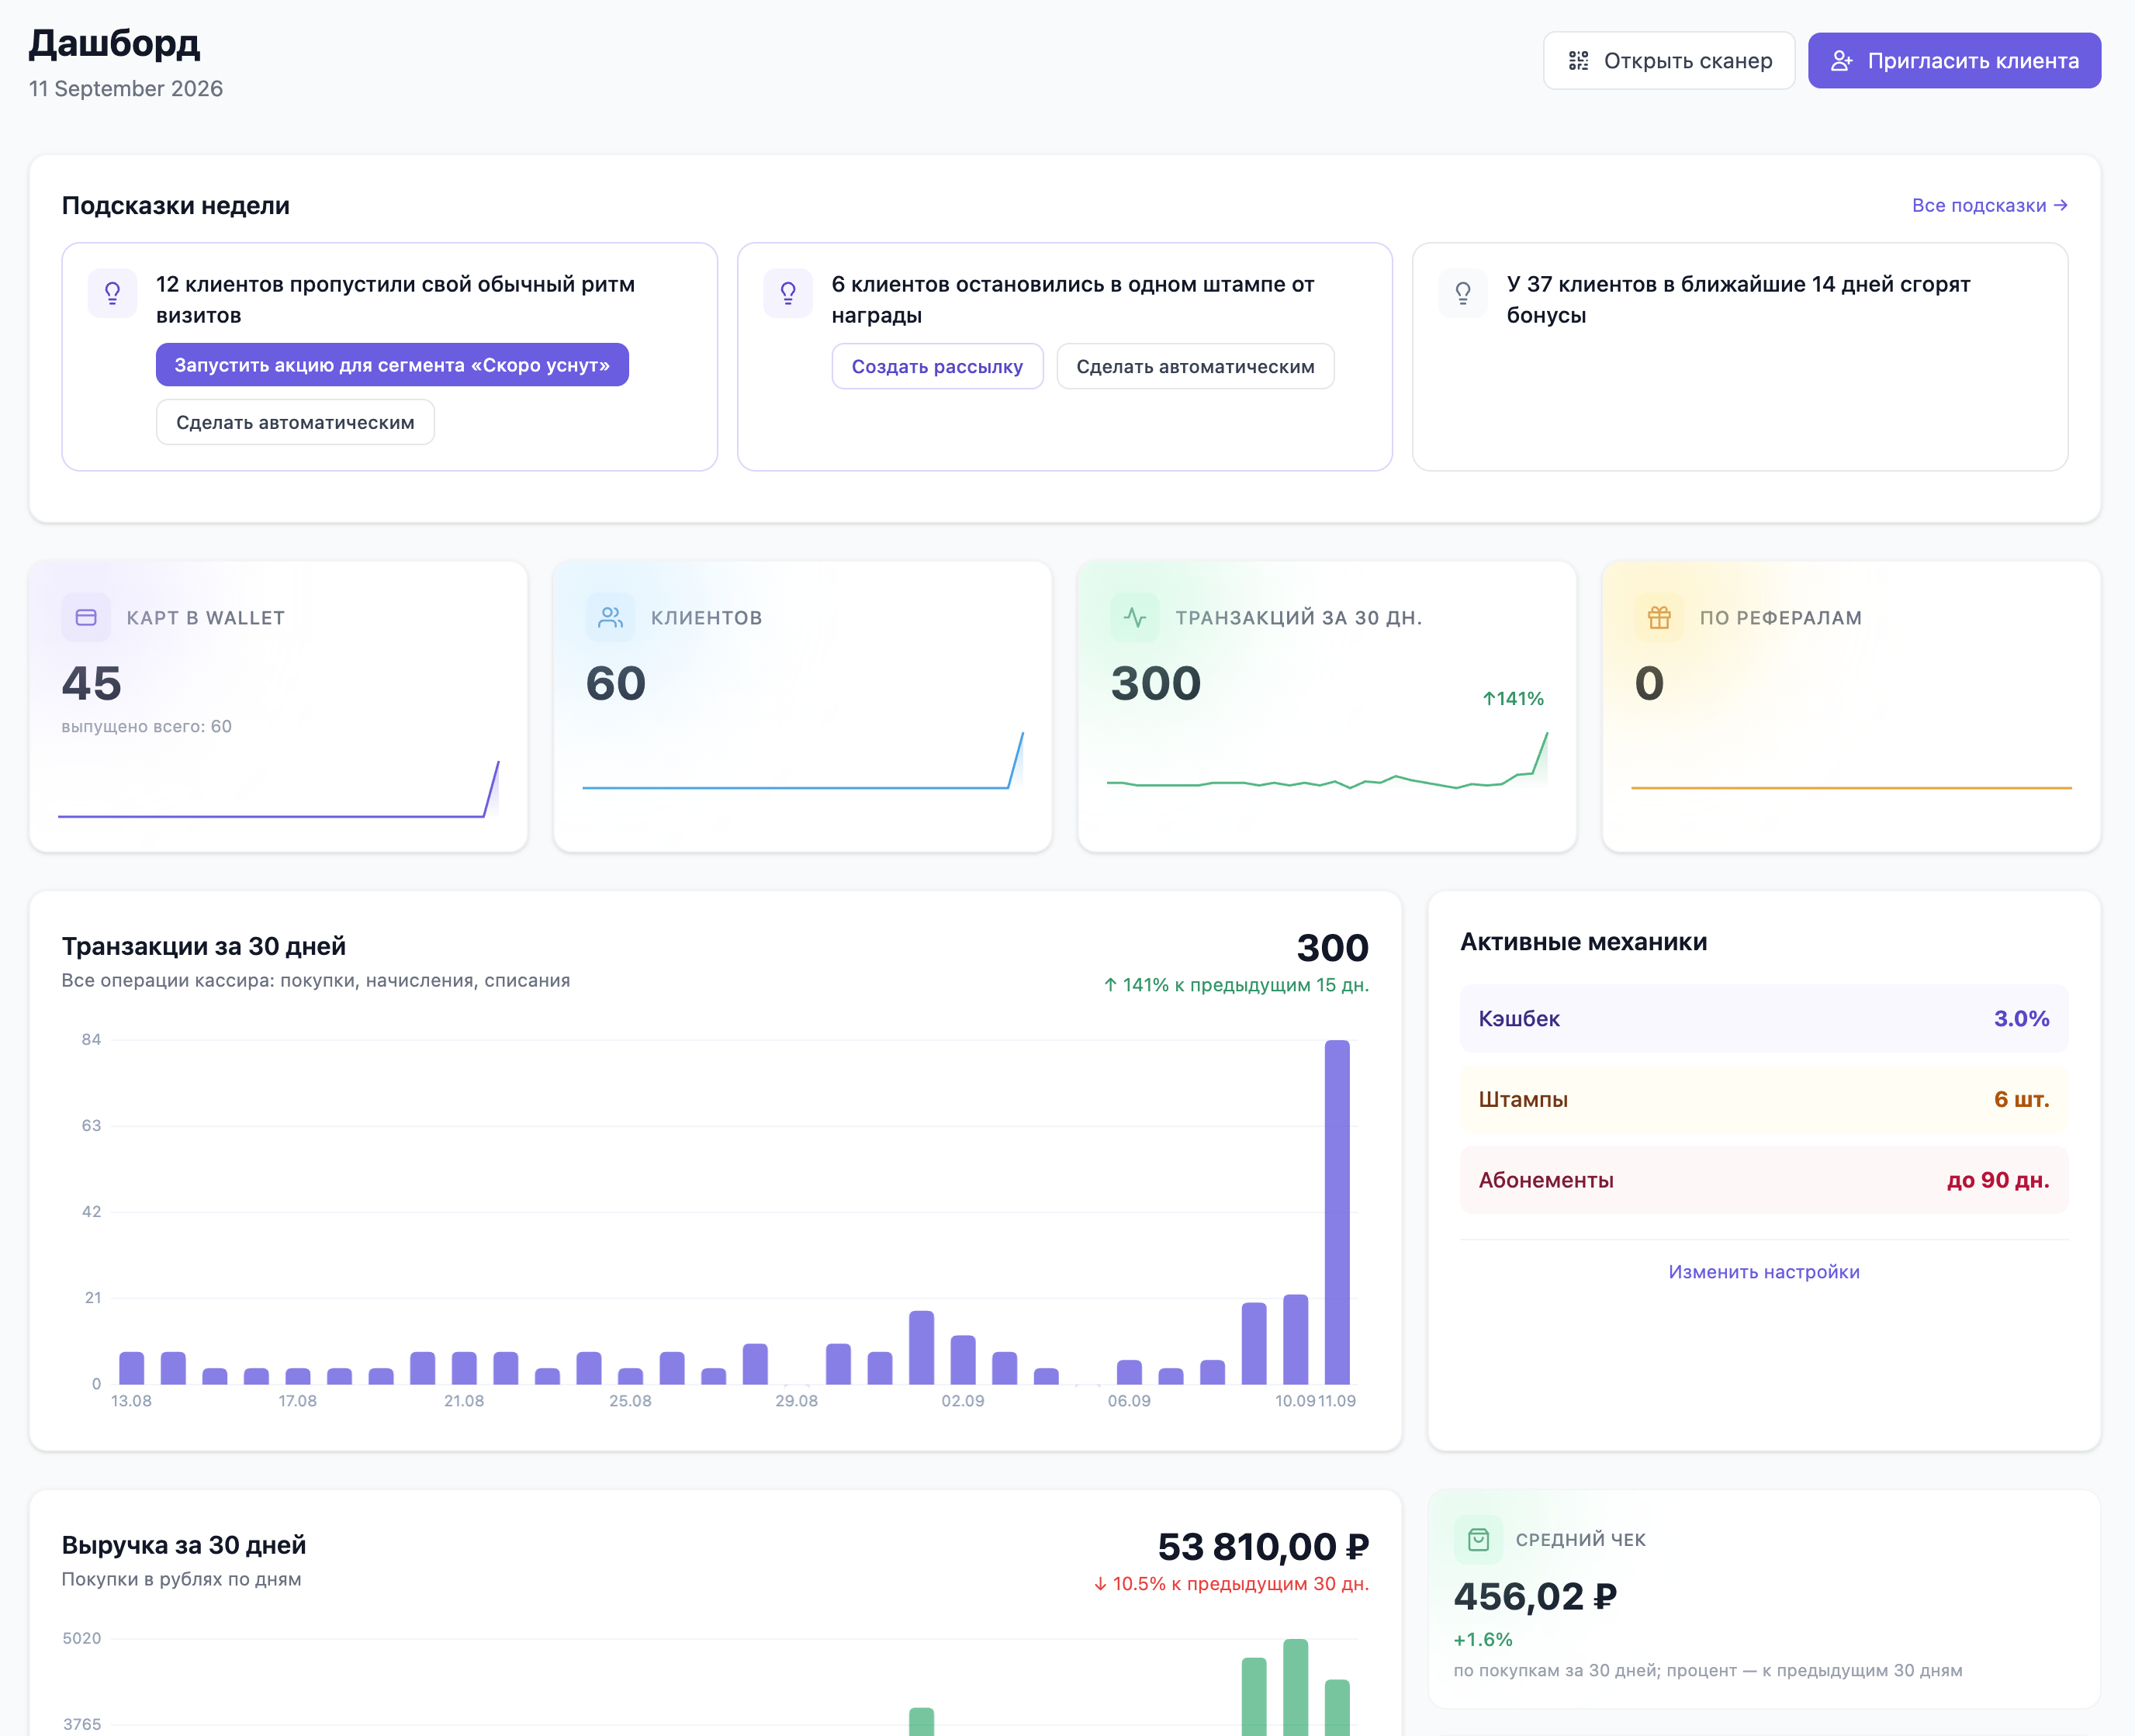Viewport: 2135px width, 1736px height.
Task: Open the Все подсказки link
Action: click(1990, 205)
